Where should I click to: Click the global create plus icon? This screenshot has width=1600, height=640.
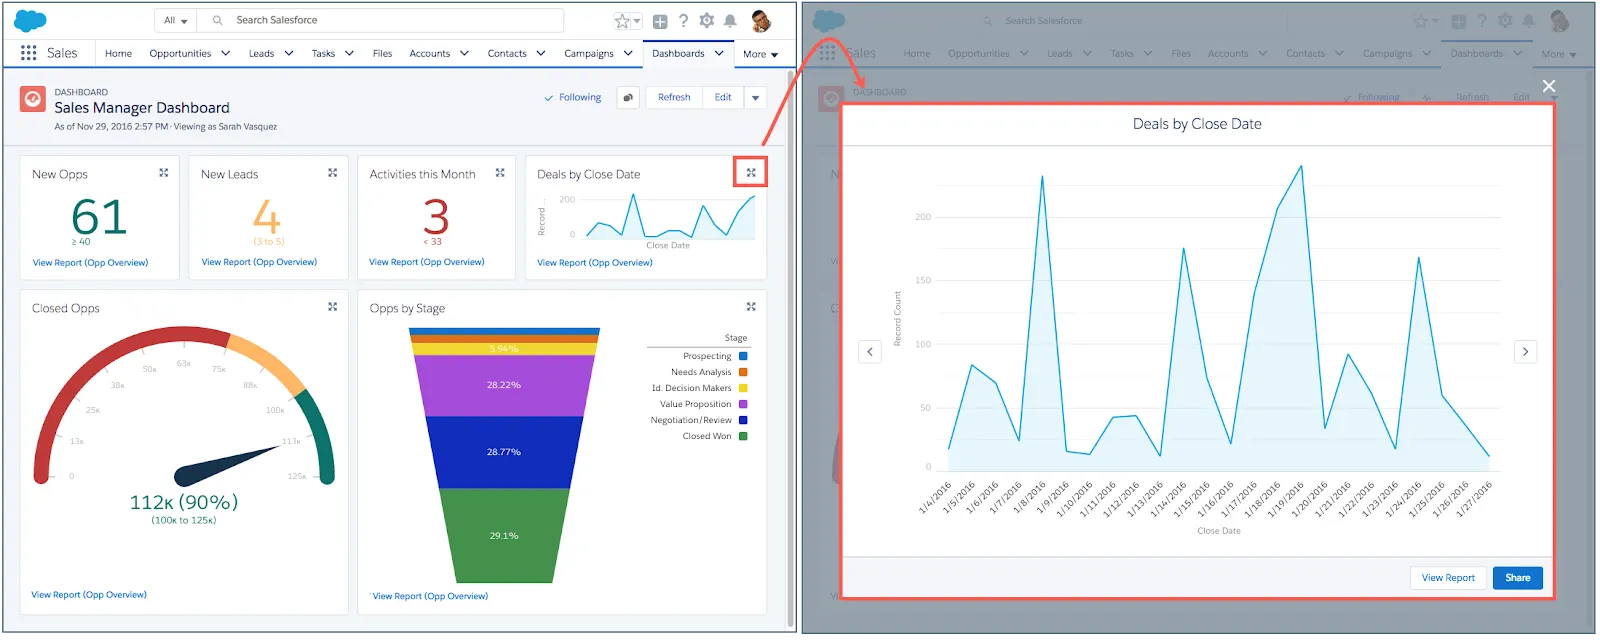click(660, 21)
